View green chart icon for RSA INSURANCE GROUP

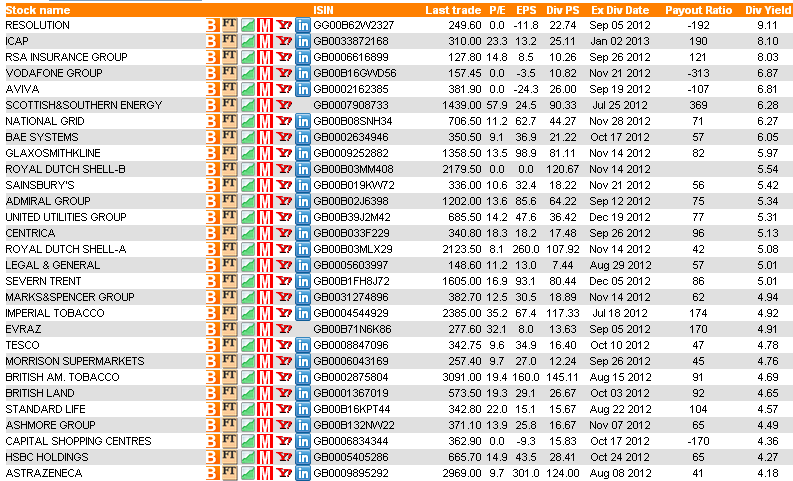pos(247,57)
